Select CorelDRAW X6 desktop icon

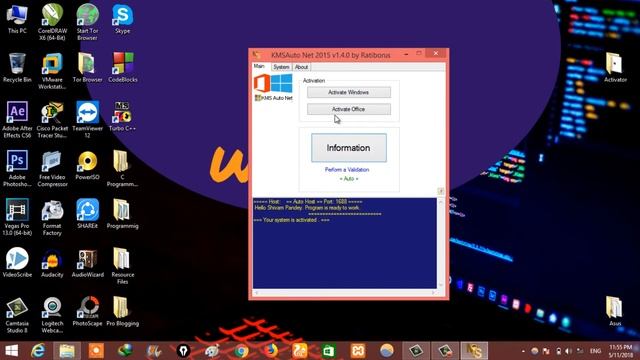tap(52, 22)
